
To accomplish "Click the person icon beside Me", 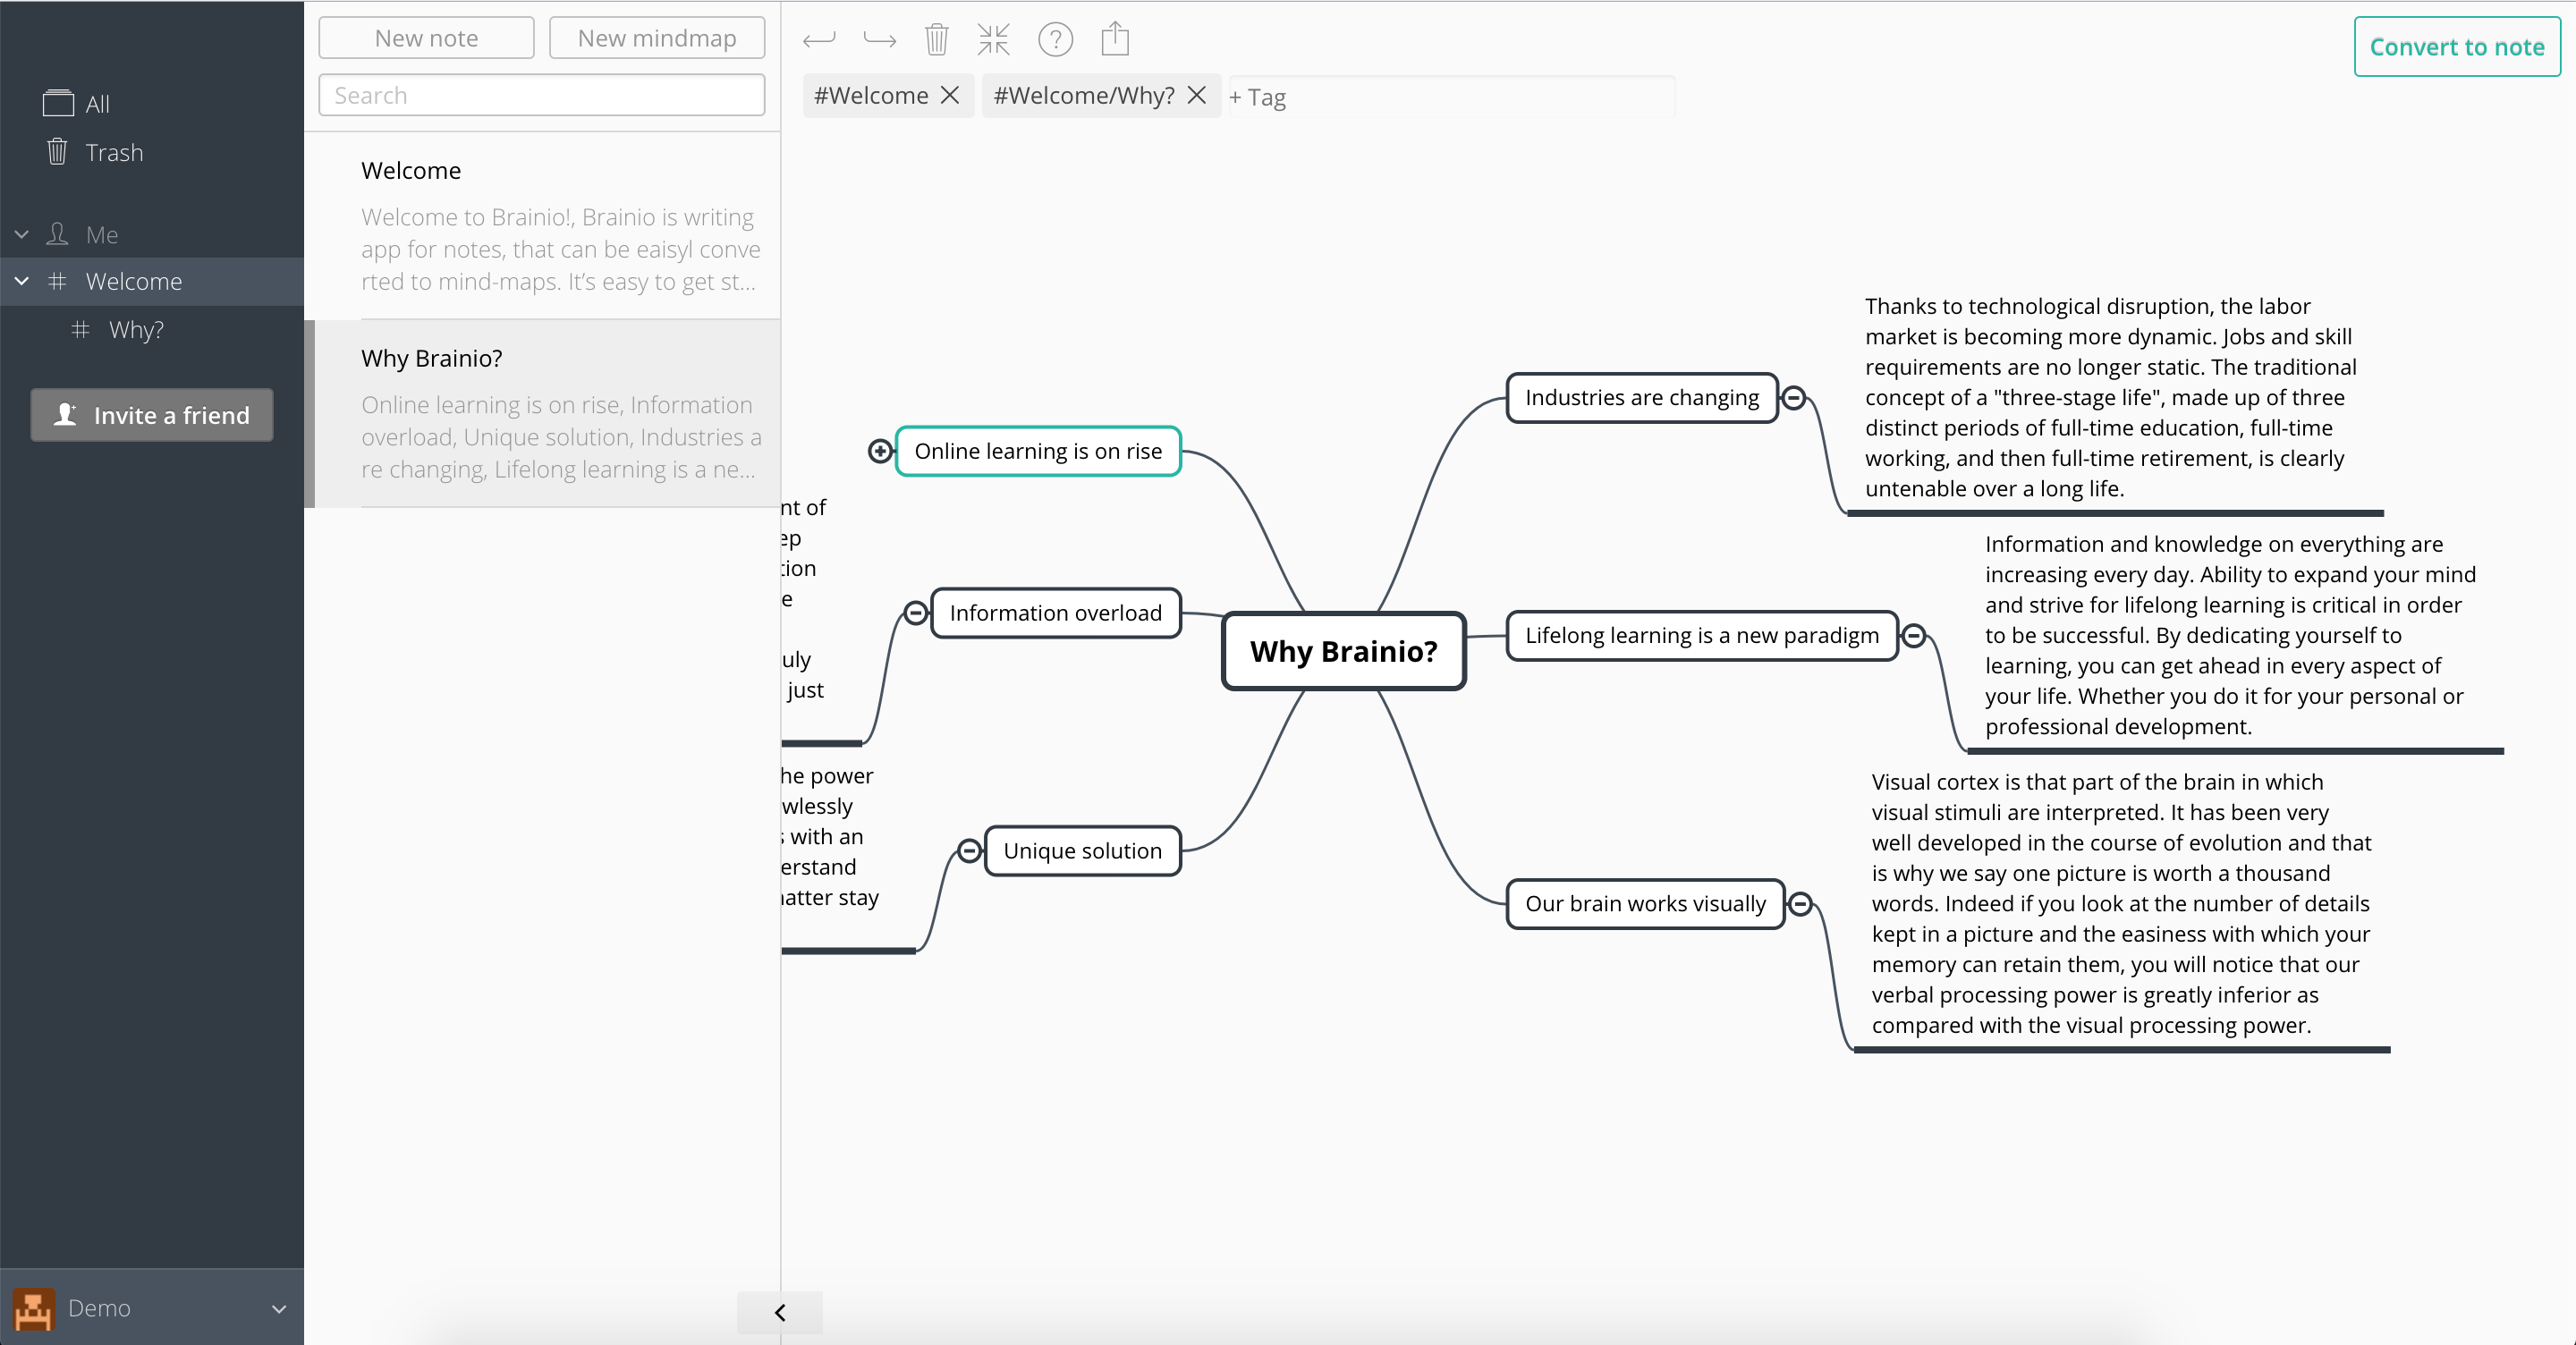I will [57, 234].
